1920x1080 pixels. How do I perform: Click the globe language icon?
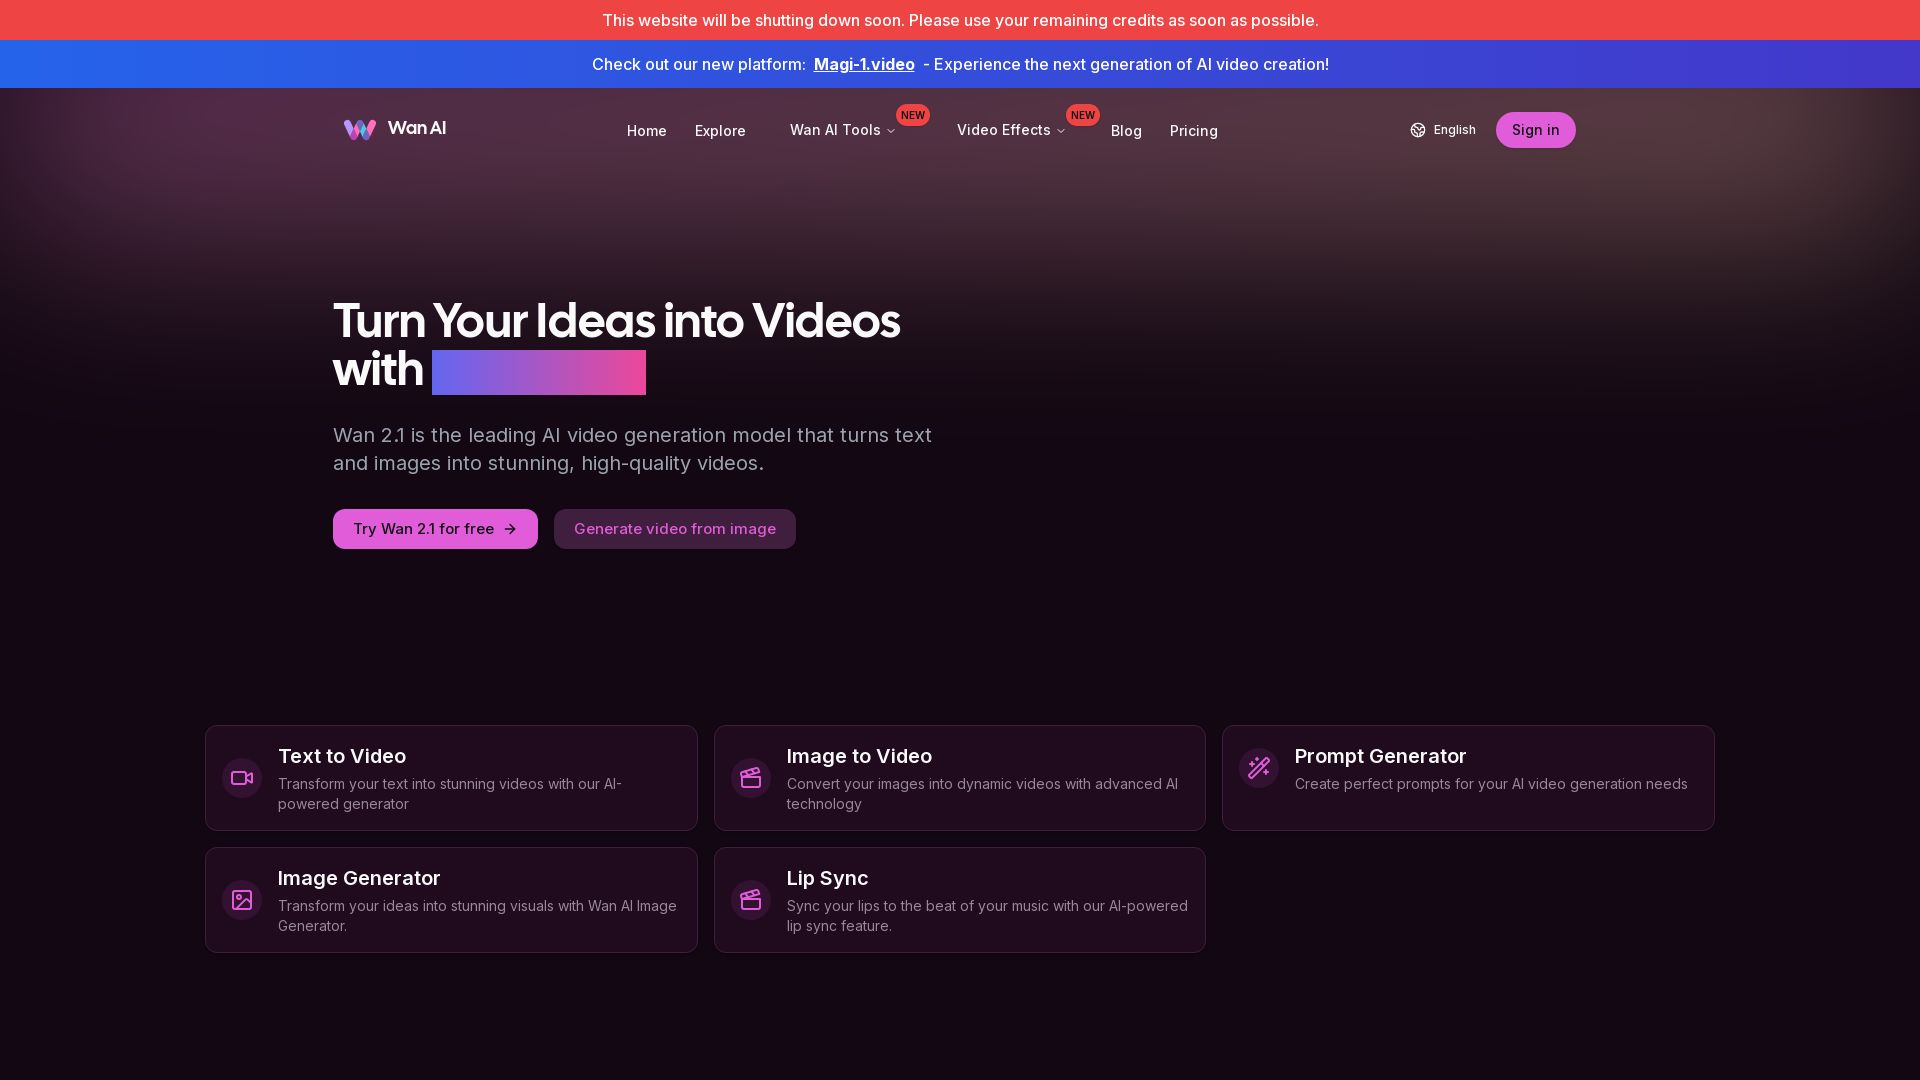coord(1418,130)
